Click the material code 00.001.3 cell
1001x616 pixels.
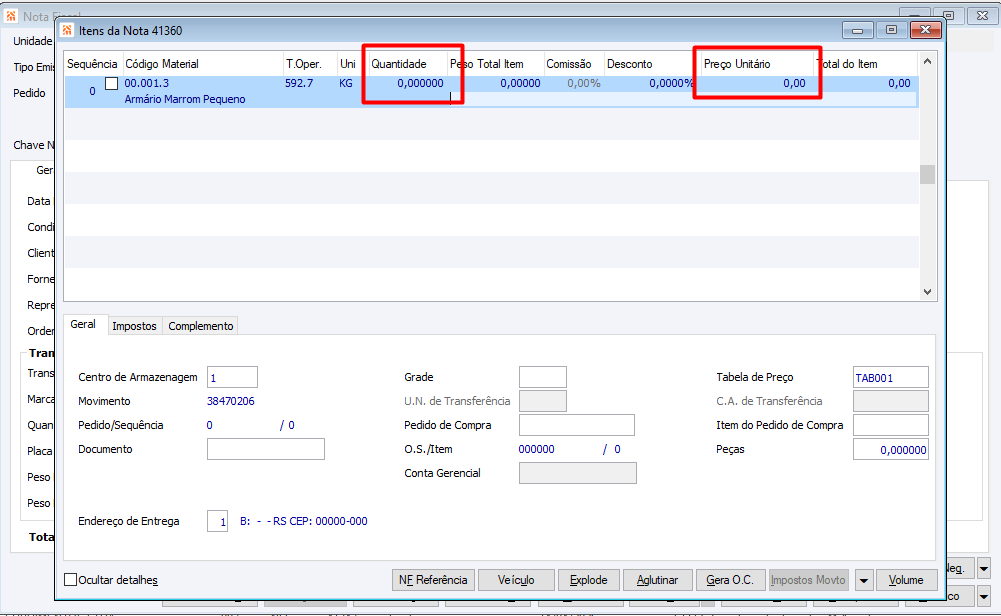[x=147, y=83]
